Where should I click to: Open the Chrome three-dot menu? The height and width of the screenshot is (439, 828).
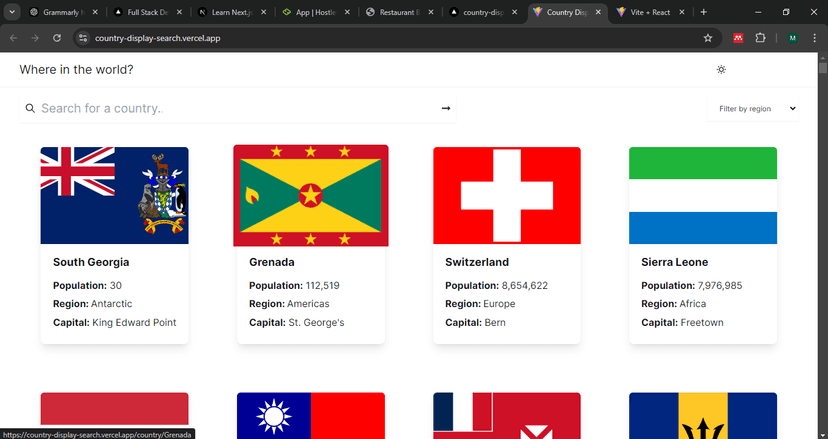pos(814,38)
